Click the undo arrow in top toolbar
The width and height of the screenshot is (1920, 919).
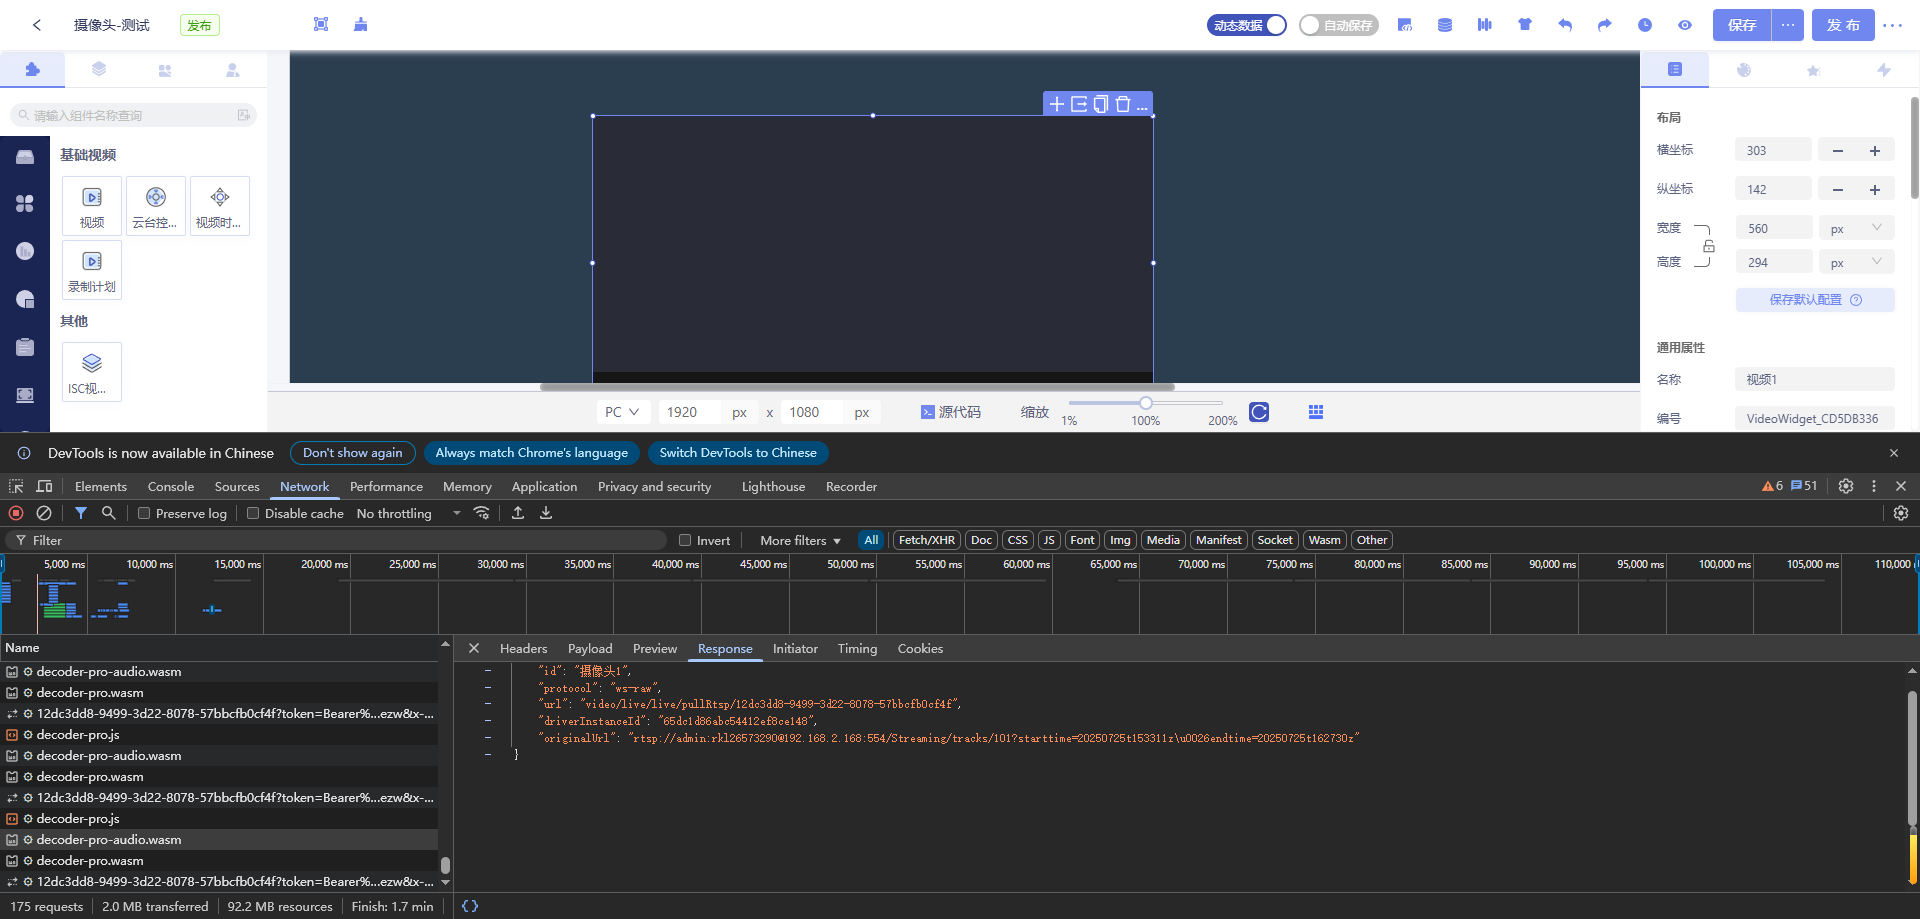pos(1565,25)
